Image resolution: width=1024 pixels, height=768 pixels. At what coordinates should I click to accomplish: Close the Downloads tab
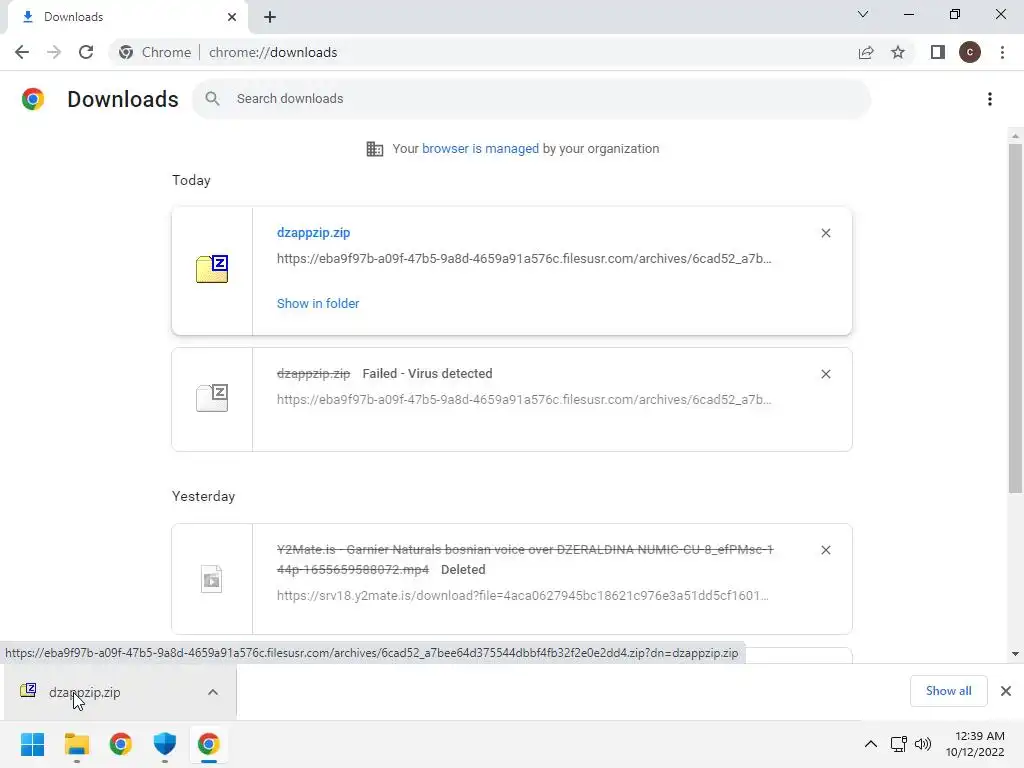[232, 17]
